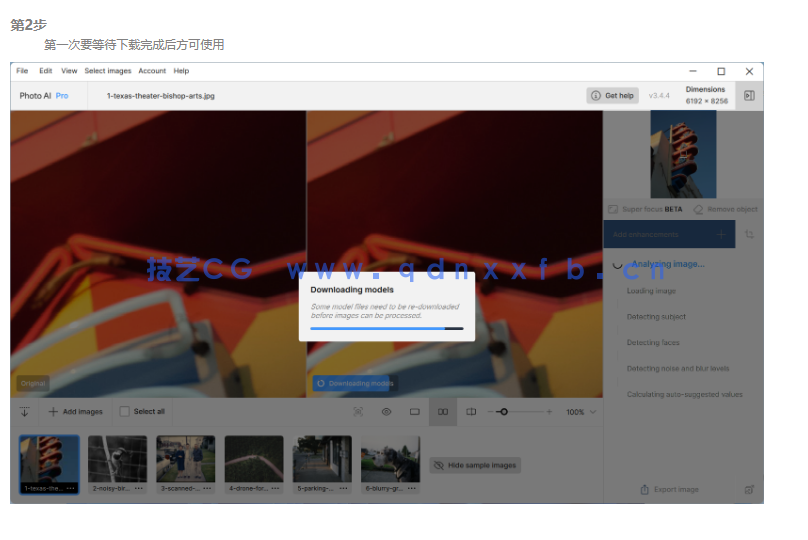Open options menu for 3-scanned-... image
This screenshot has height=540, width=808.
tap(207, 488)
